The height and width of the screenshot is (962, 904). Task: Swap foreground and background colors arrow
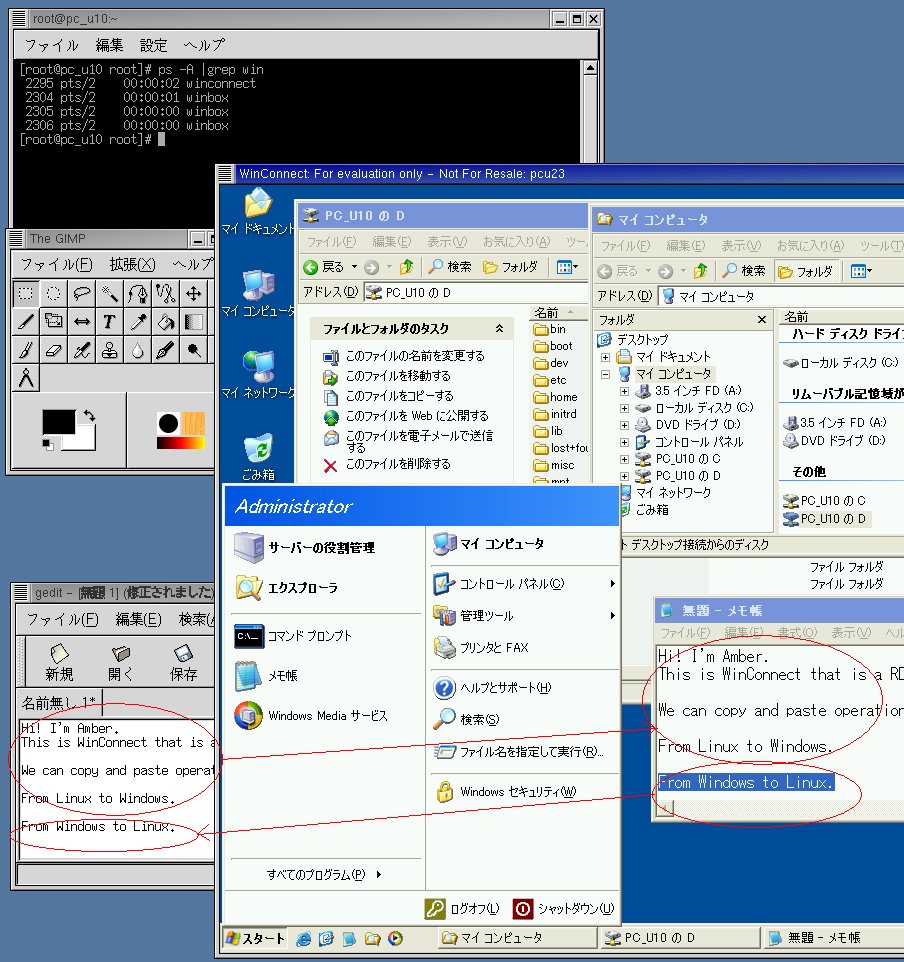[x=90, y=415]
